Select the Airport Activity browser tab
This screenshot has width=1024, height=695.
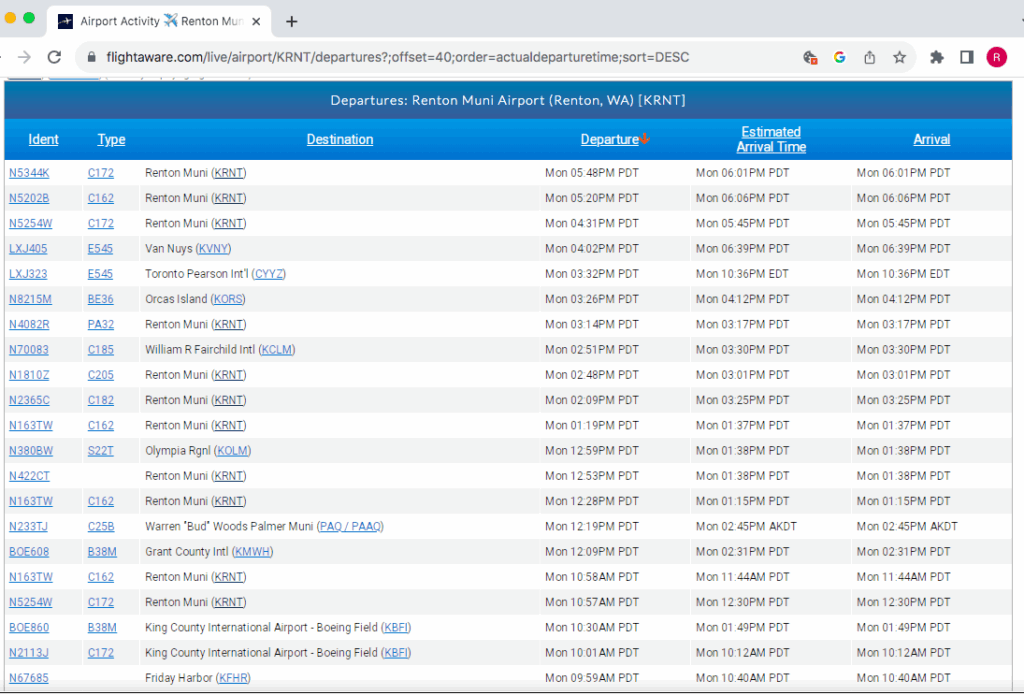(x=150, y=21)
